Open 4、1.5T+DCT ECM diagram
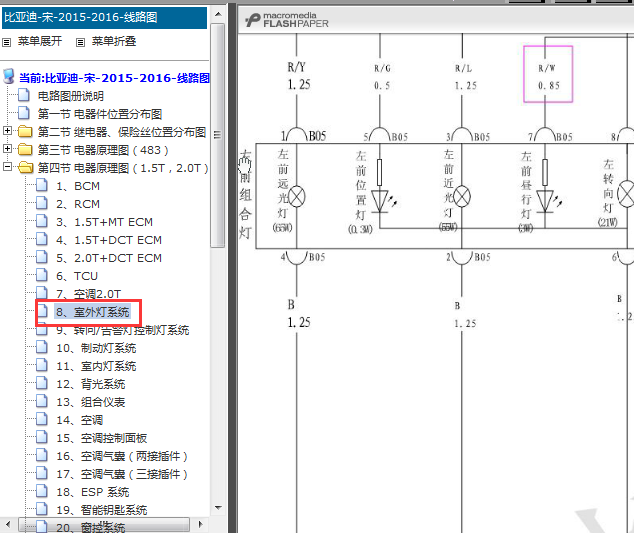The image size is (634, 533). [x=109, y=240]
